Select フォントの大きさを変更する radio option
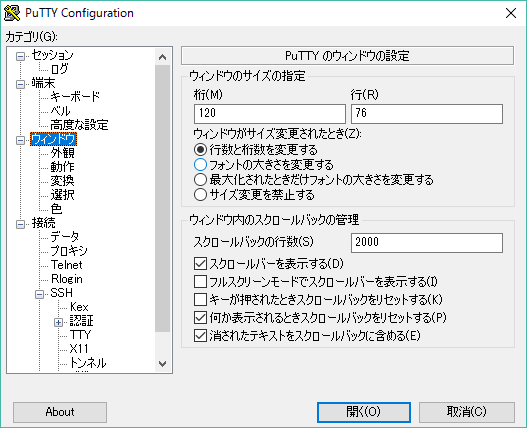527x428 pixels. tap(264, 165)
